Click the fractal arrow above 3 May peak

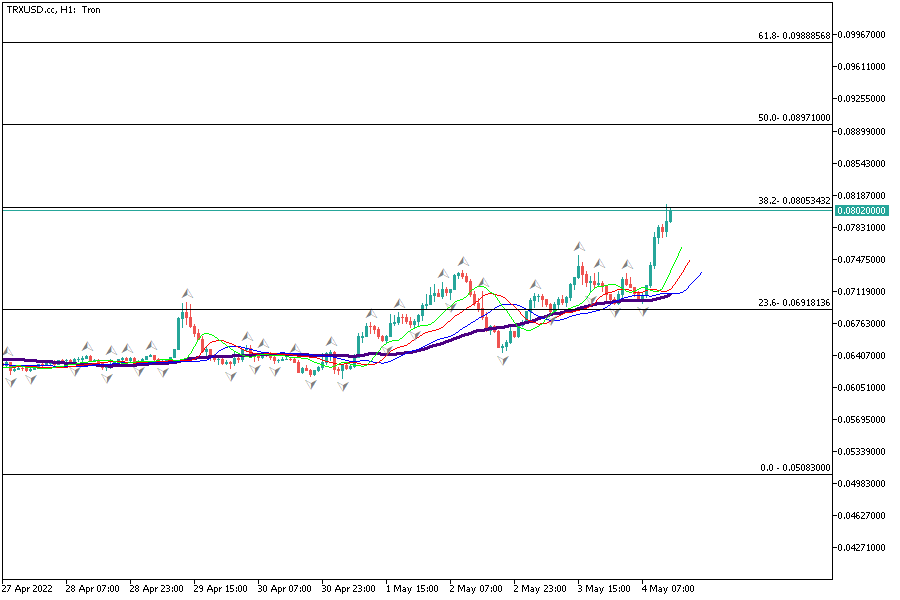click(x=578, y=245)
